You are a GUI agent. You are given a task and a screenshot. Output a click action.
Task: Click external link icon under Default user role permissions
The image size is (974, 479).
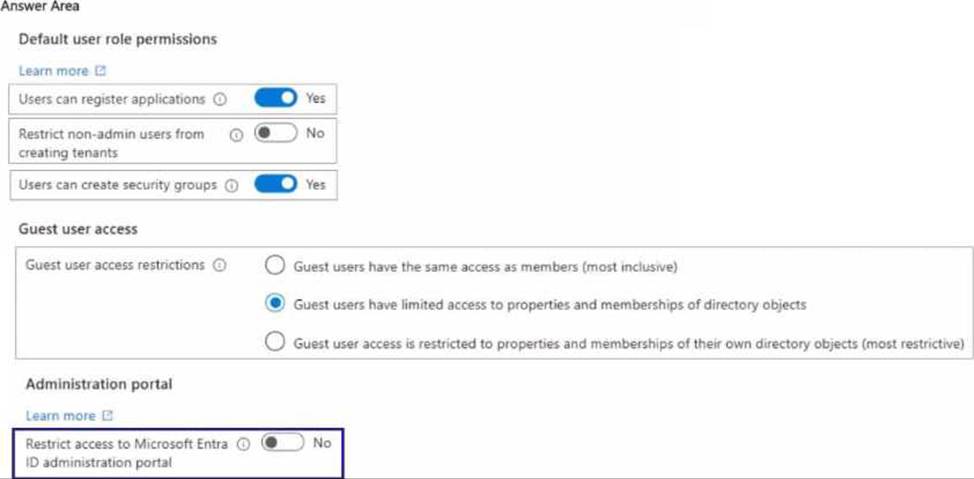click(100, 71)
